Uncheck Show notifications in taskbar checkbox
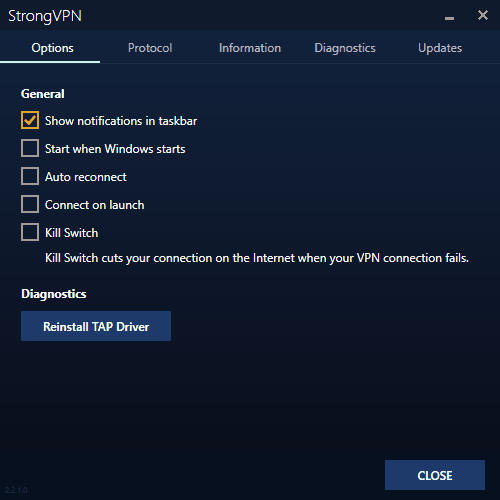This screenshot has width=500, height=500. (x=30, y=120)
